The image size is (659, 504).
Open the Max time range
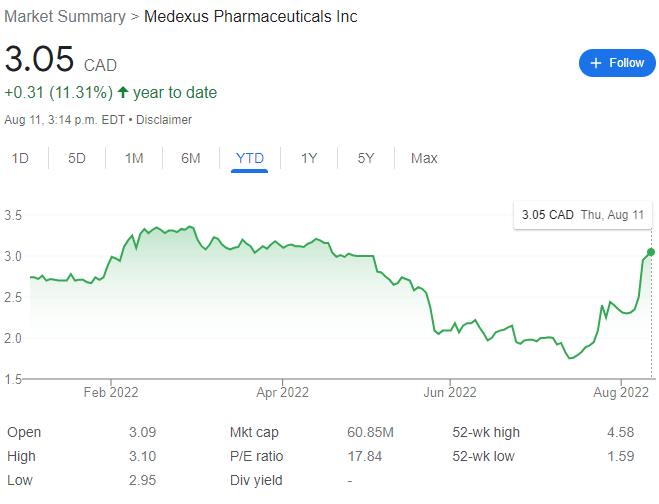pos(424,158)
